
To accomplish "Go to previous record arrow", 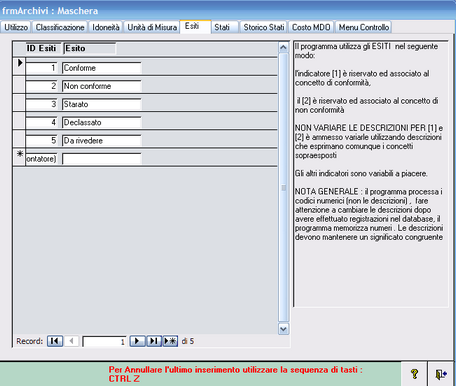I will (x=71, y=341).
